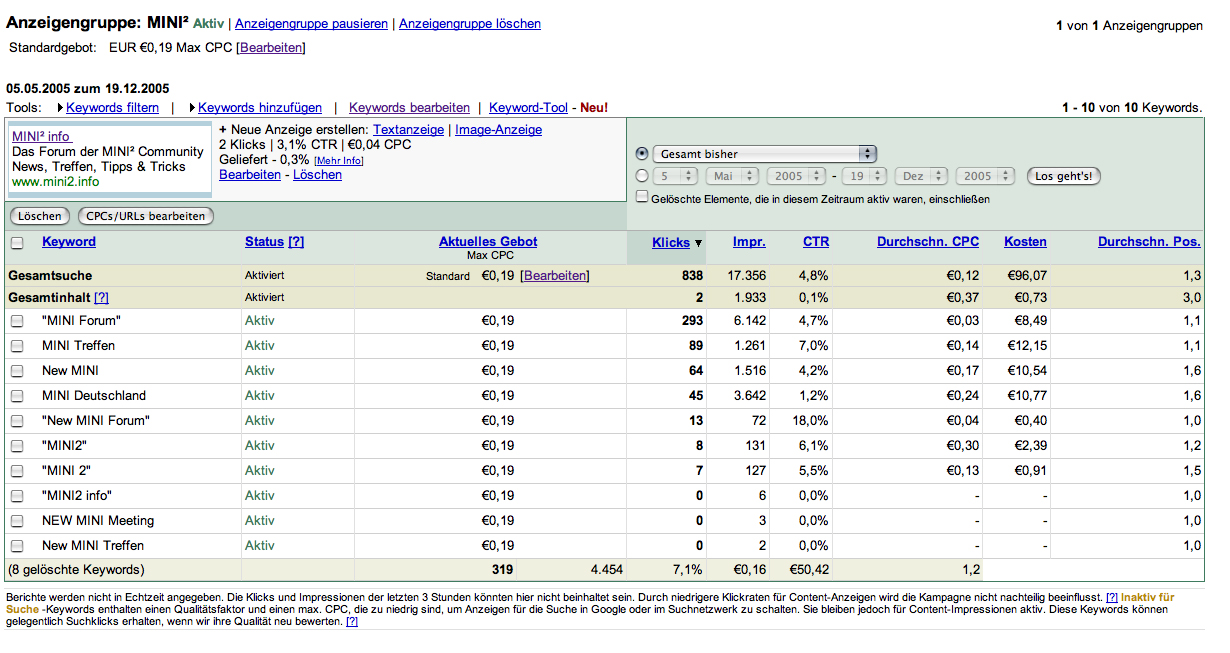Click Bearbeiten in Gesamtsuche row
The width and height of the screenshot is (1230, 653).
[x=555, y=276]
